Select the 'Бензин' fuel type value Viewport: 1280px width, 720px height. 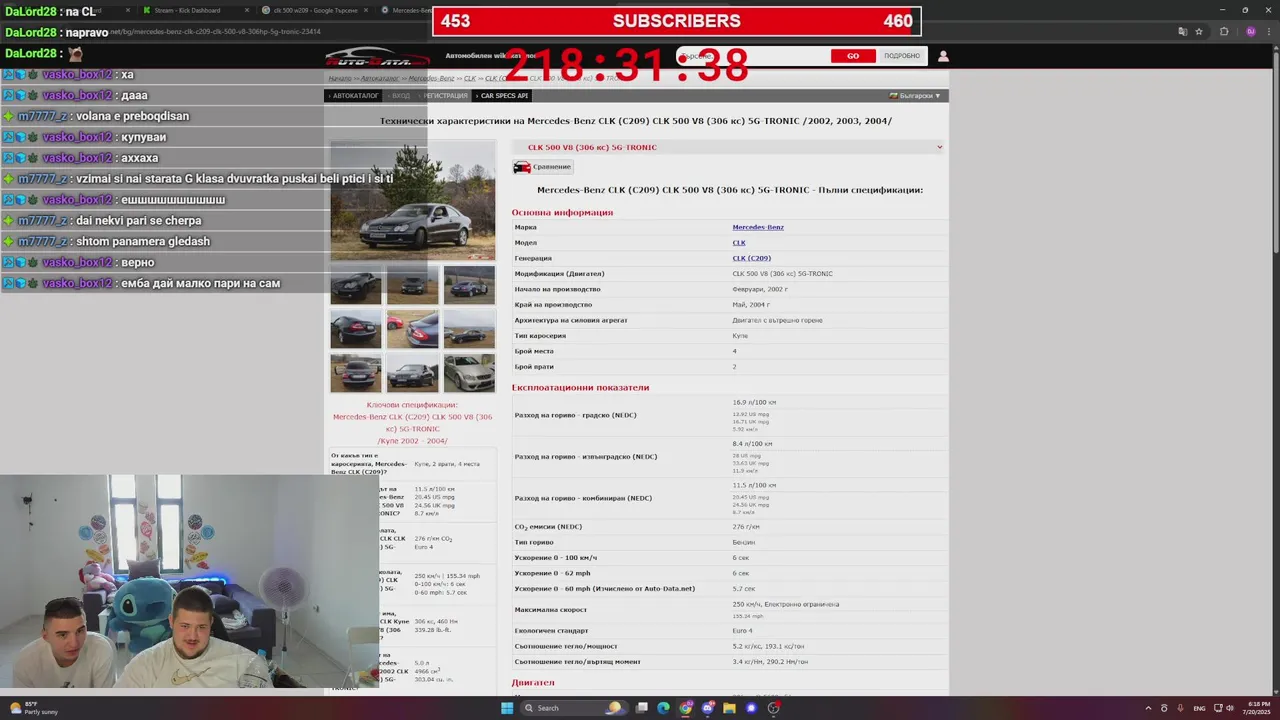743,542
